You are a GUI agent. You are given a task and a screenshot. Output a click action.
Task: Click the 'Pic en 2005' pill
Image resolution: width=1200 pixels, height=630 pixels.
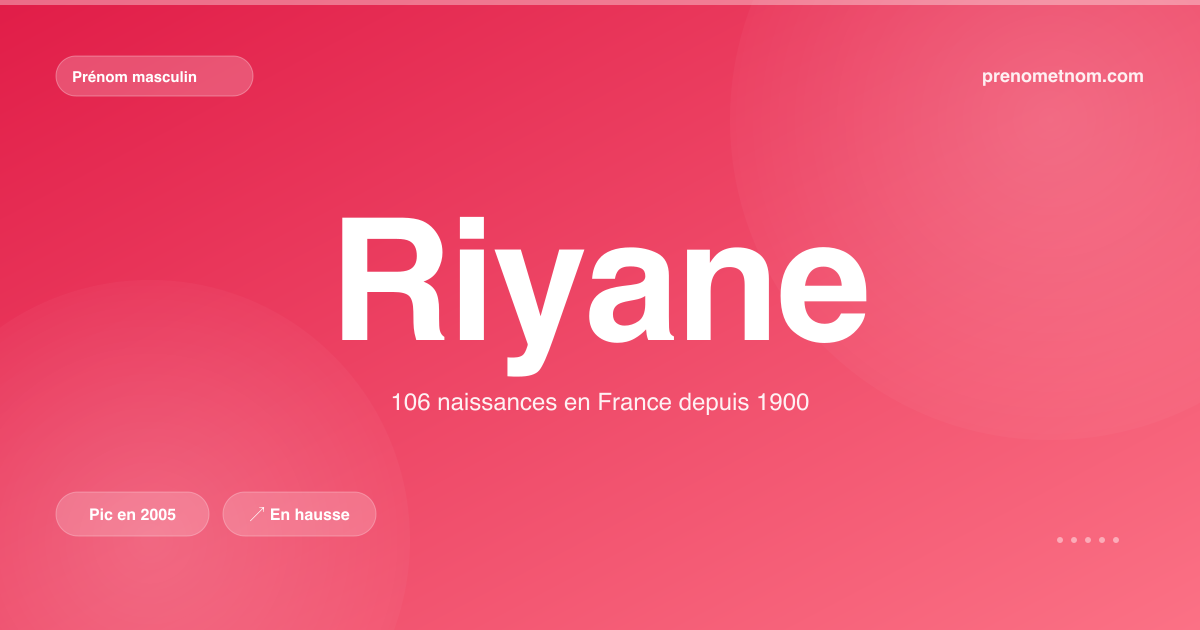click(132, 514)
